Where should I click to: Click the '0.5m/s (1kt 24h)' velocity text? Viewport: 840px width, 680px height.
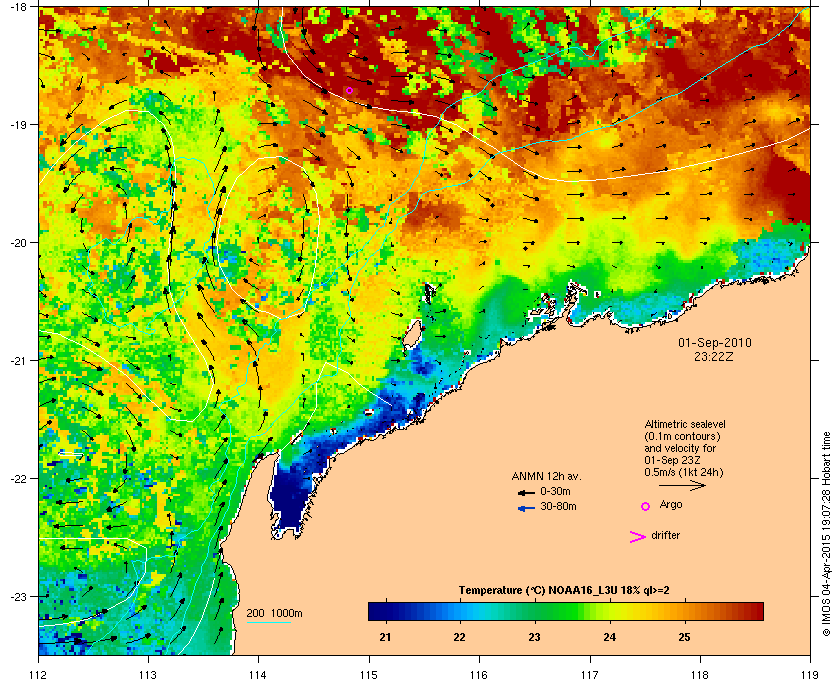(684, 473)
